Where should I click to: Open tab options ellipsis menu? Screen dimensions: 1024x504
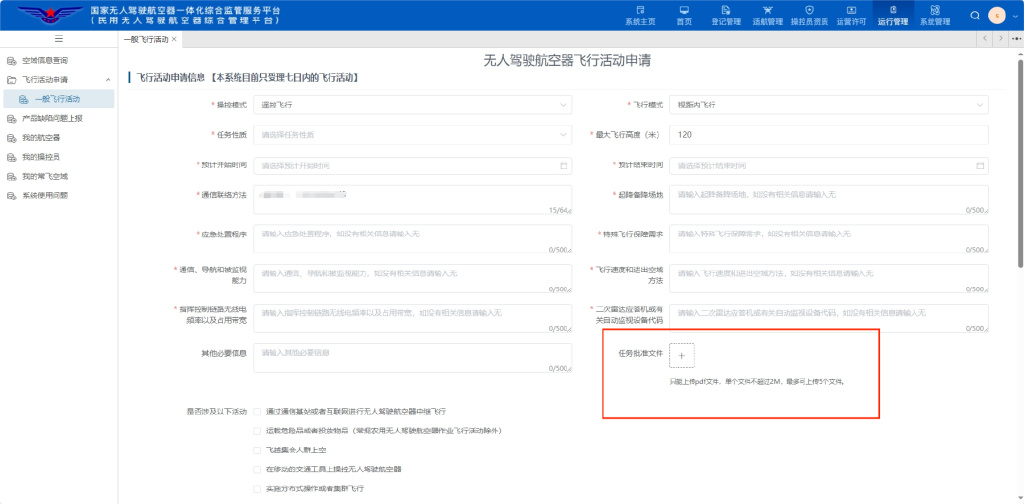click(1016, 39)
